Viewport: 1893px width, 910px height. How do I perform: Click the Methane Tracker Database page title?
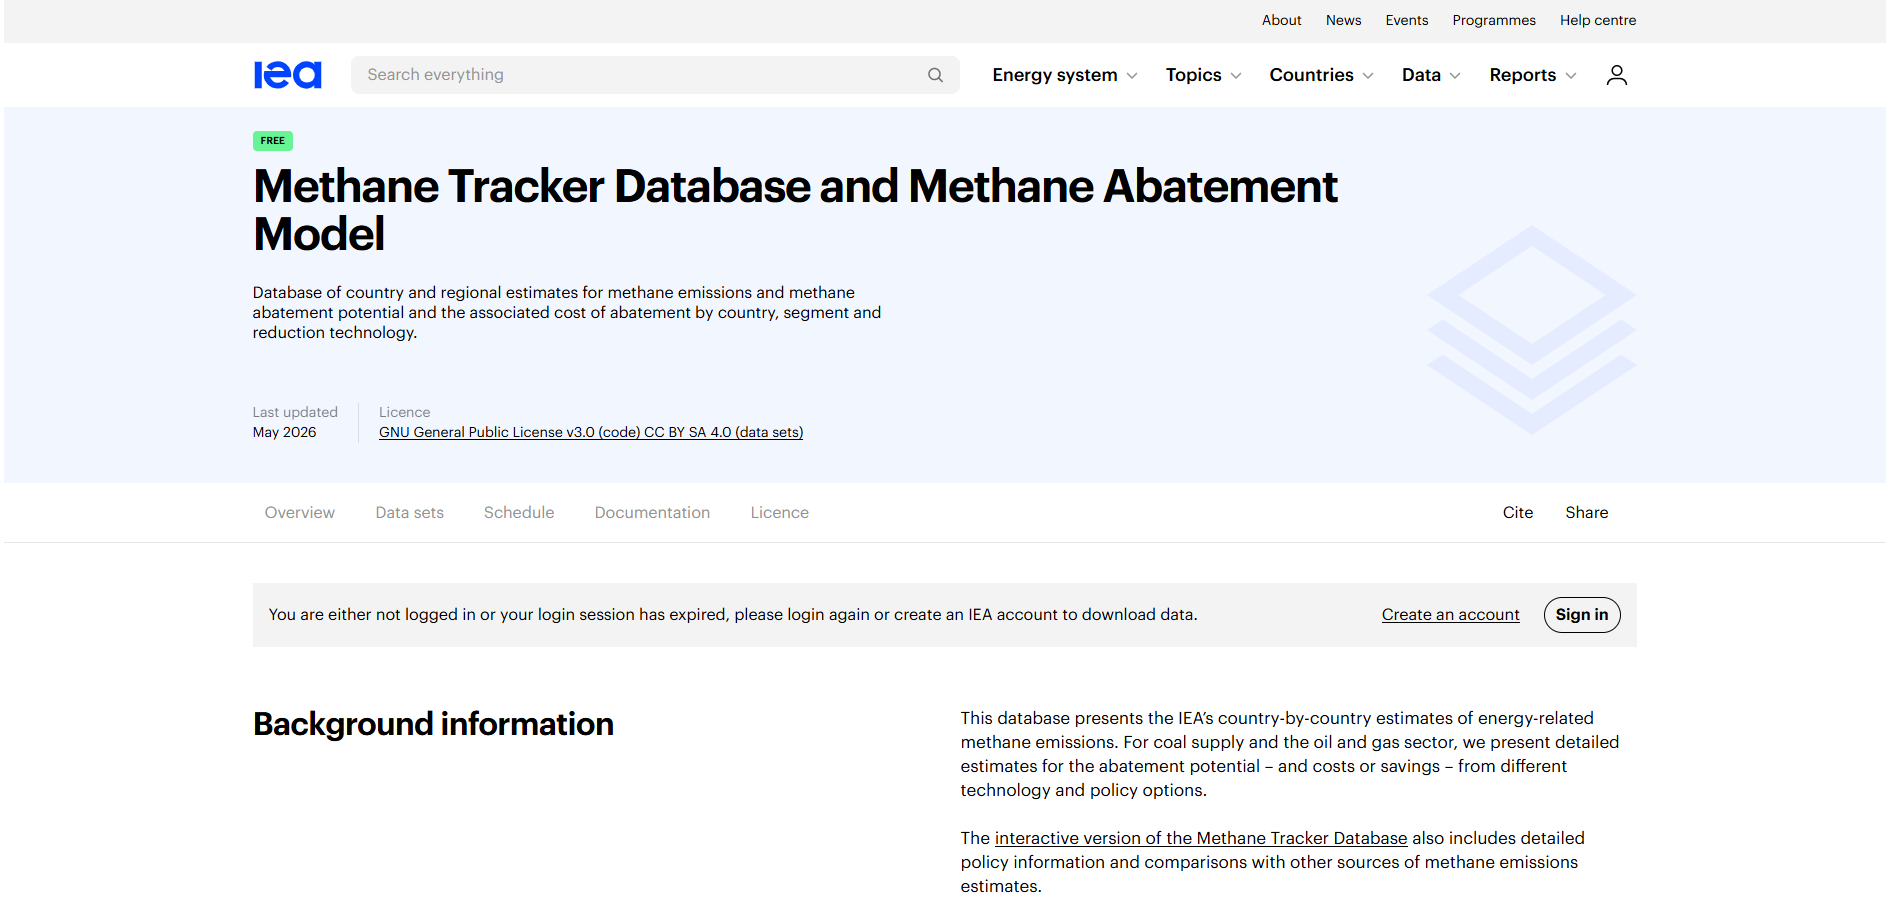click(795, 210)
